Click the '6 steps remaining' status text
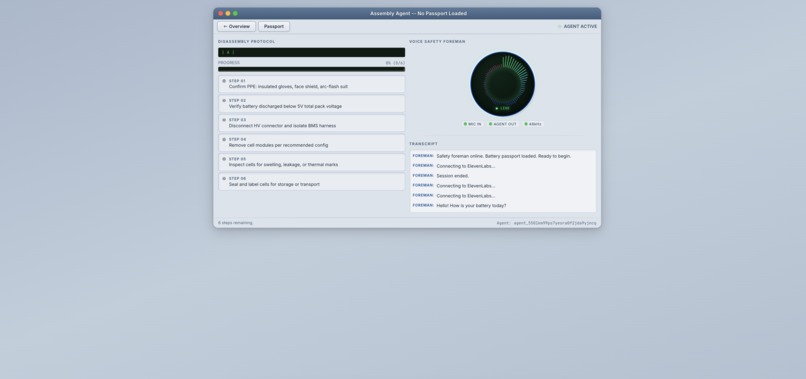806x379 pixels. tap(235, 223)
